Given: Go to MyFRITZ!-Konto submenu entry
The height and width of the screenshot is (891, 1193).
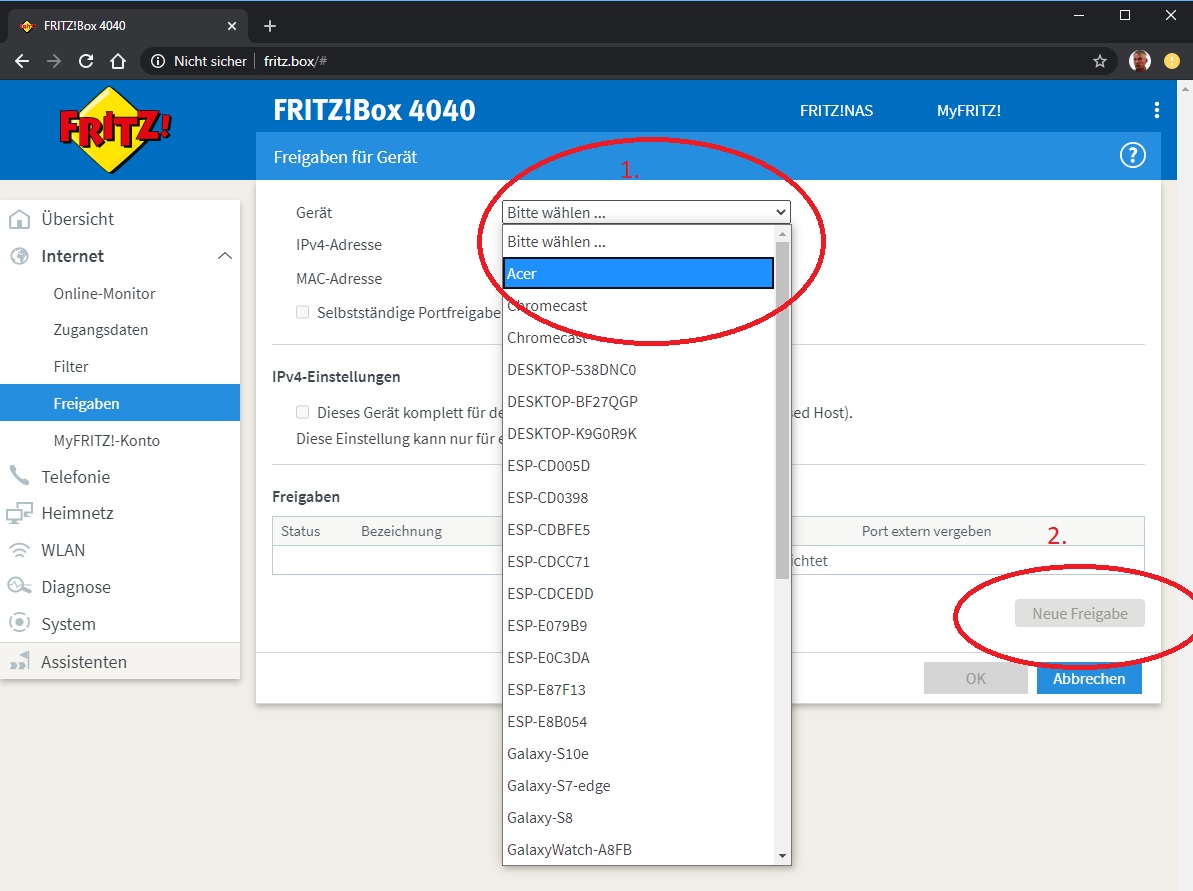Looking at the screenshot, I should (106, 440).
